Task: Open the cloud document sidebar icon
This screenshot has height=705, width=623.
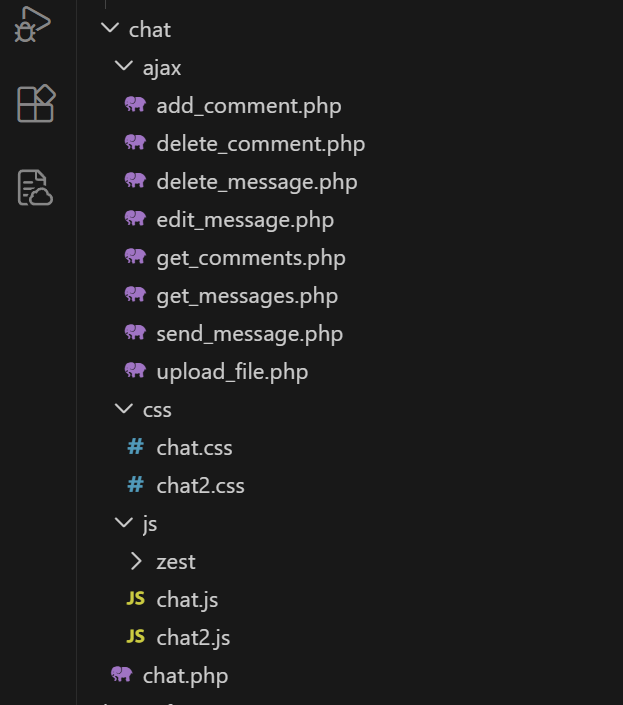Action: click(x=35, y=187)
